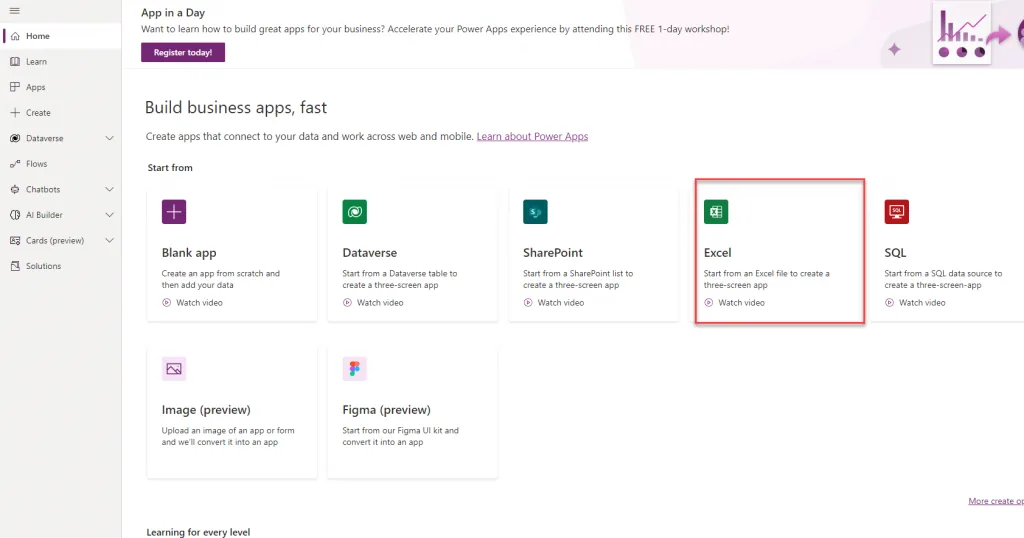Click the Image (preview) tile icon

174,369
